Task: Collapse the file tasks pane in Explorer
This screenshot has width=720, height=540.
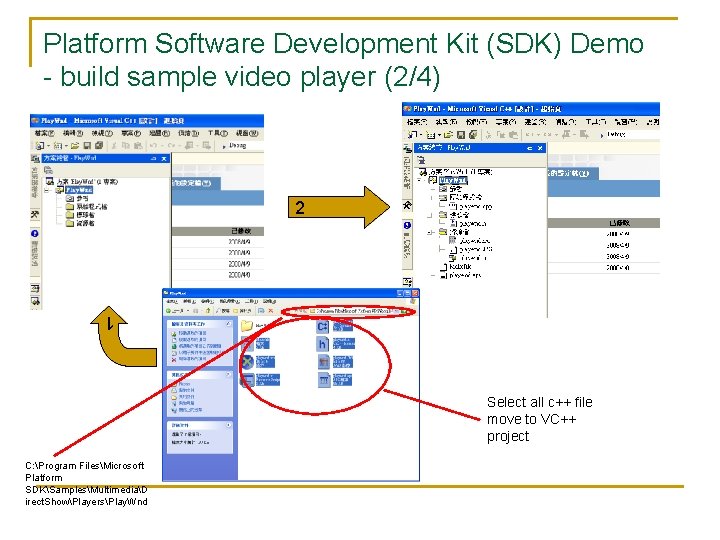Action: tap(228, 324)
